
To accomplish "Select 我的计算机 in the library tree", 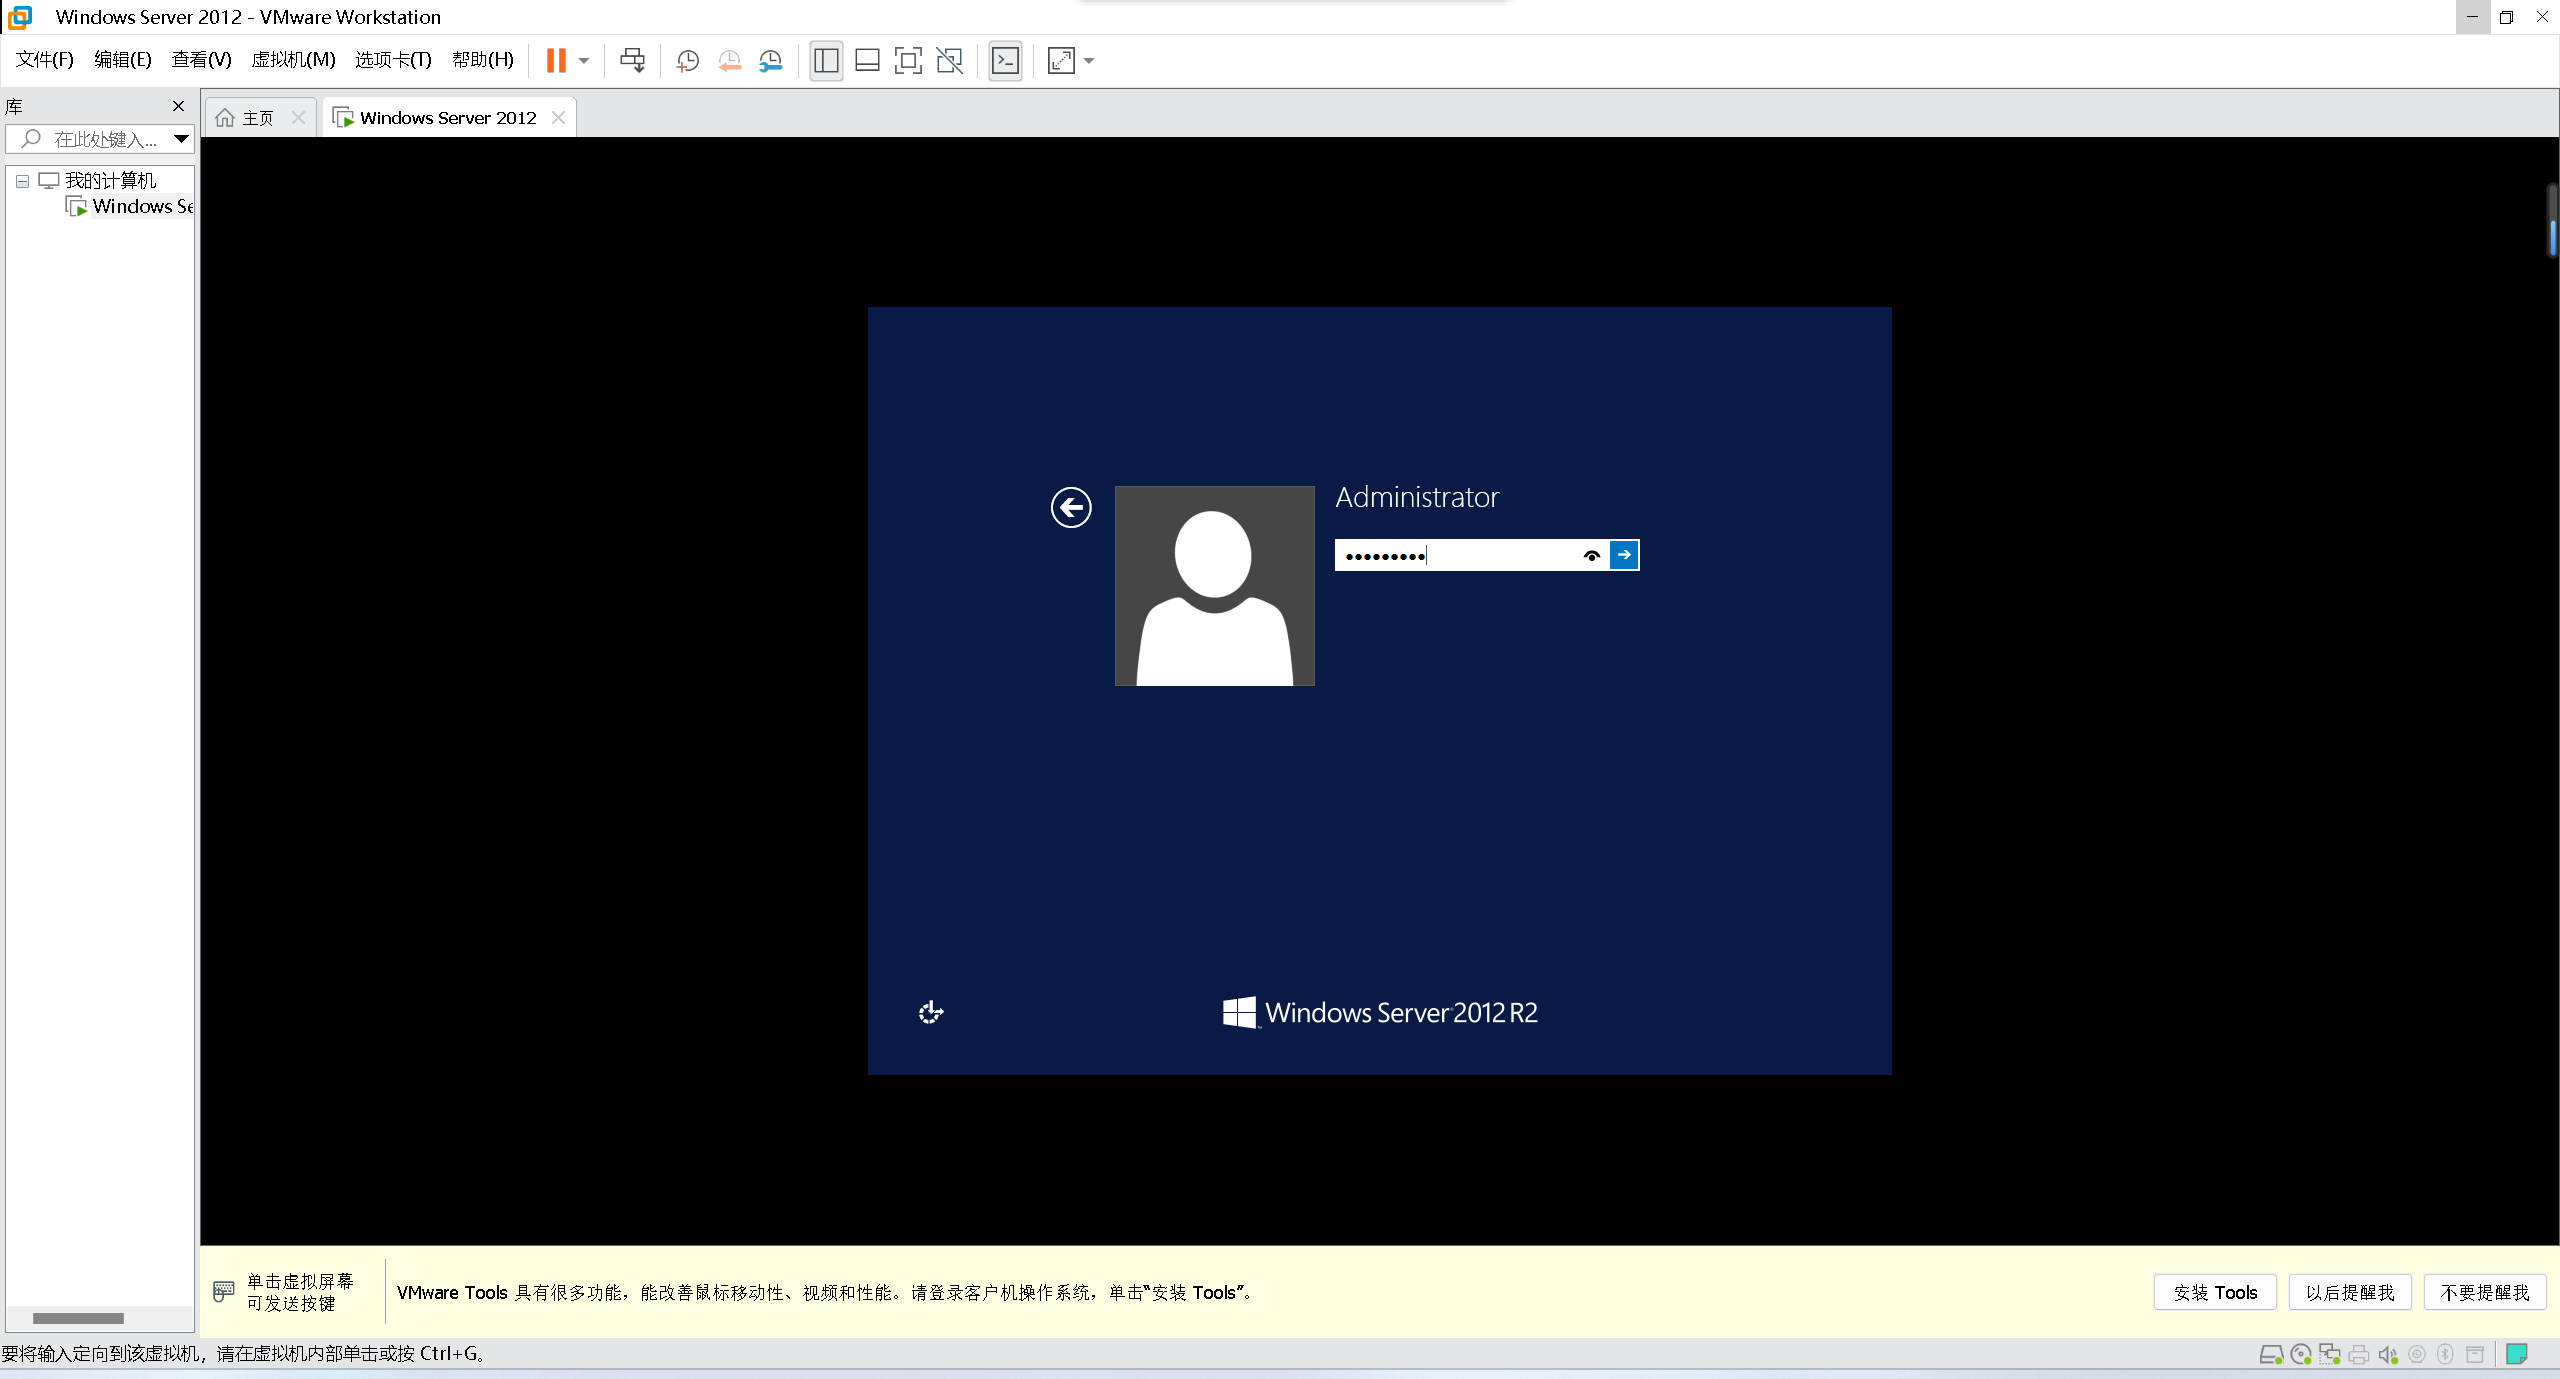I will coord(110,181).
